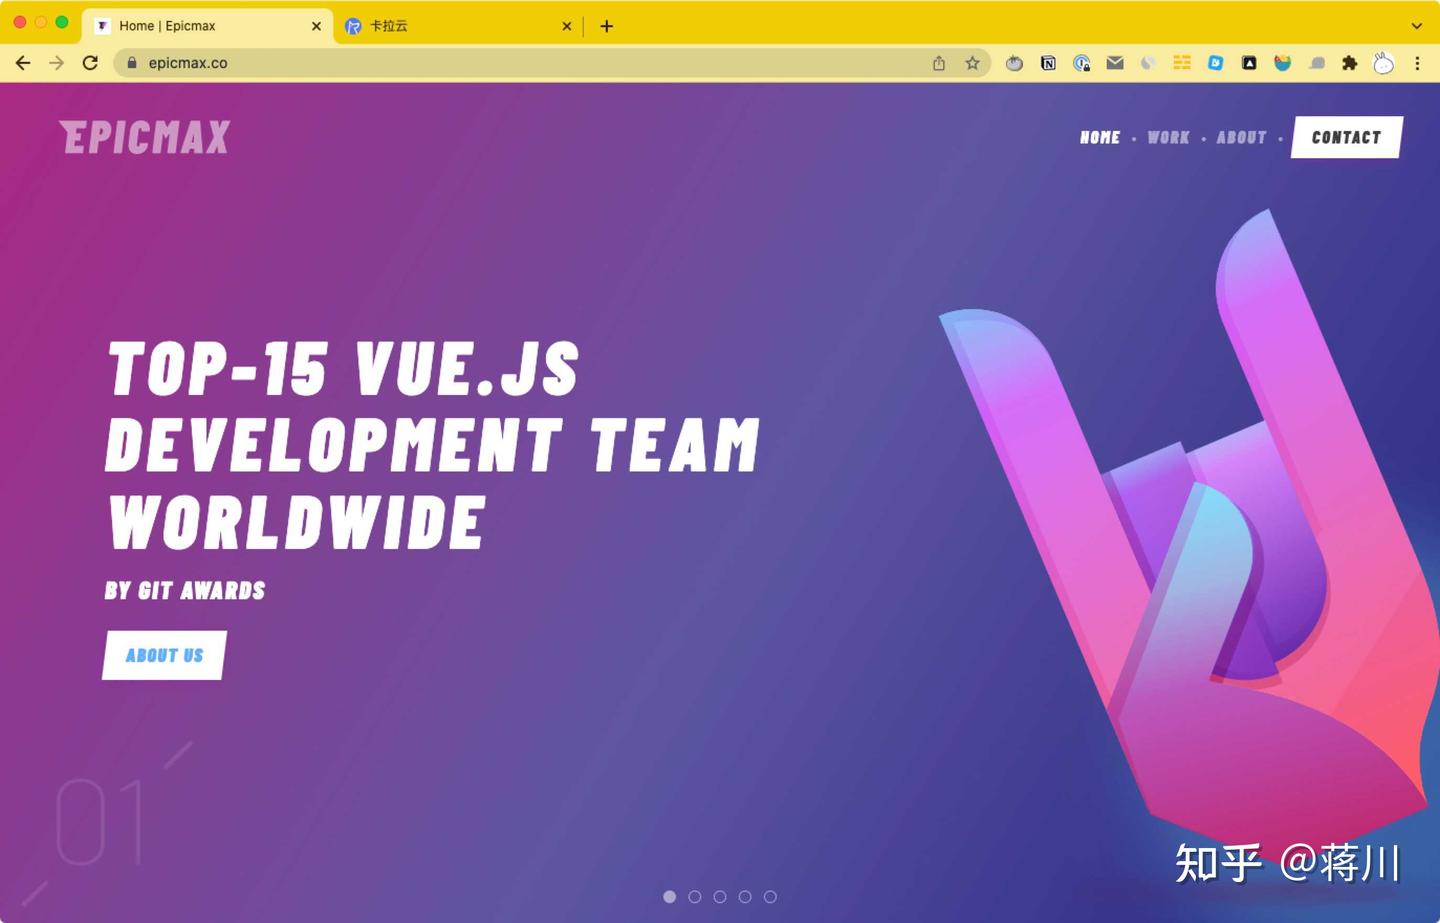Click the chevron at the toolbar's far right
The width and height of the screenshot is (1440, 923).
[x=1415, y=26]
